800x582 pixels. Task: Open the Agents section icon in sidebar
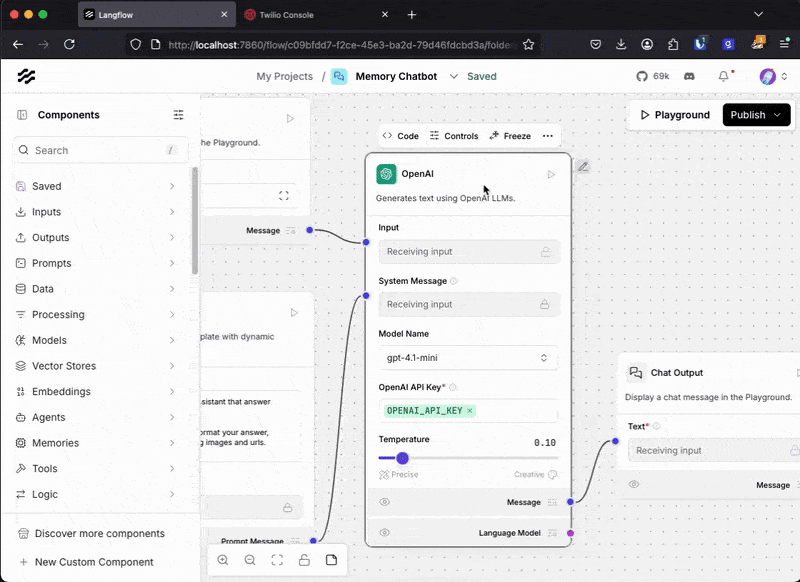tap(22, 417)
